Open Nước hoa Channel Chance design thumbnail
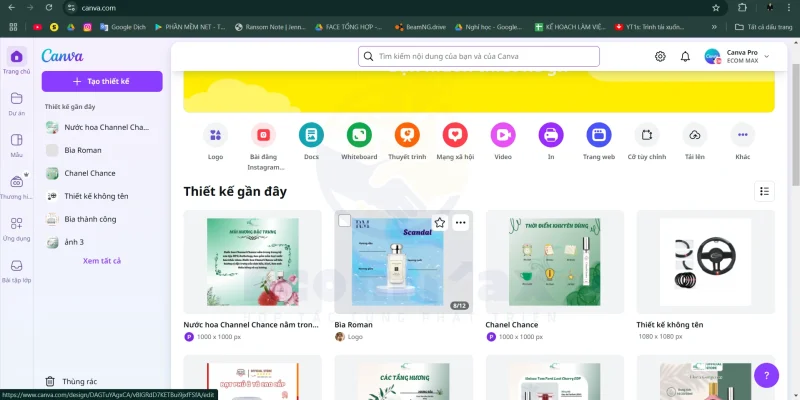This screenshot has width=800, height=400. 253,262
